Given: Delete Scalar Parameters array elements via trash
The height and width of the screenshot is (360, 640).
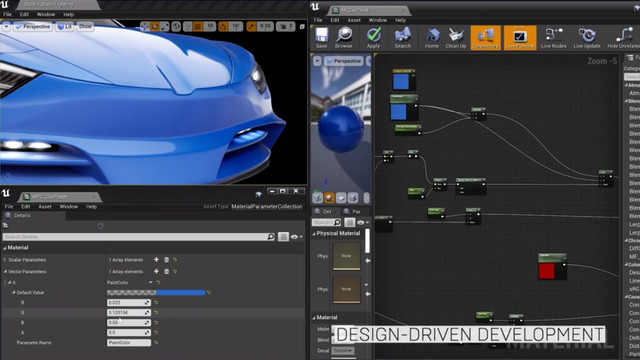Looking at the screenshot, I should tap(167, 260).
